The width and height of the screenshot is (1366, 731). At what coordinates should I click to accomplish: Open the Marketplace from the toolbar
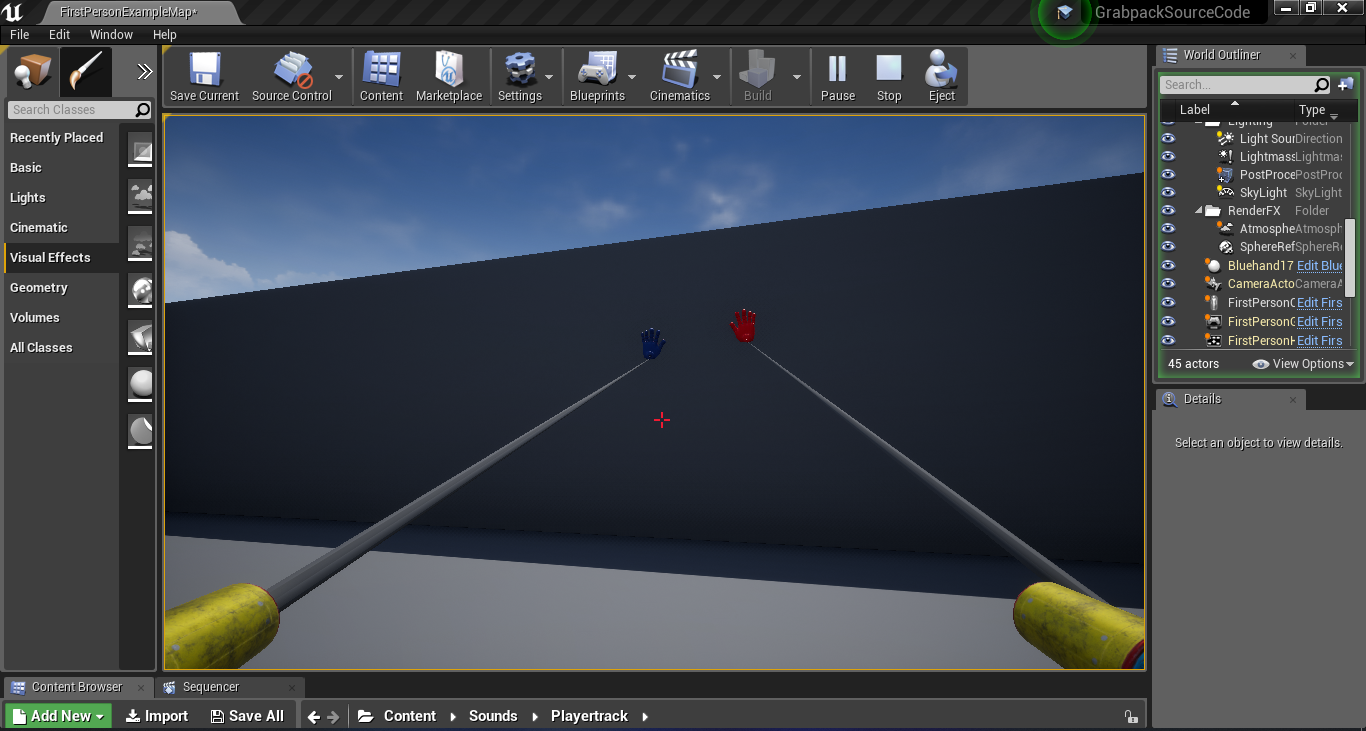click(x=449, y=68)
